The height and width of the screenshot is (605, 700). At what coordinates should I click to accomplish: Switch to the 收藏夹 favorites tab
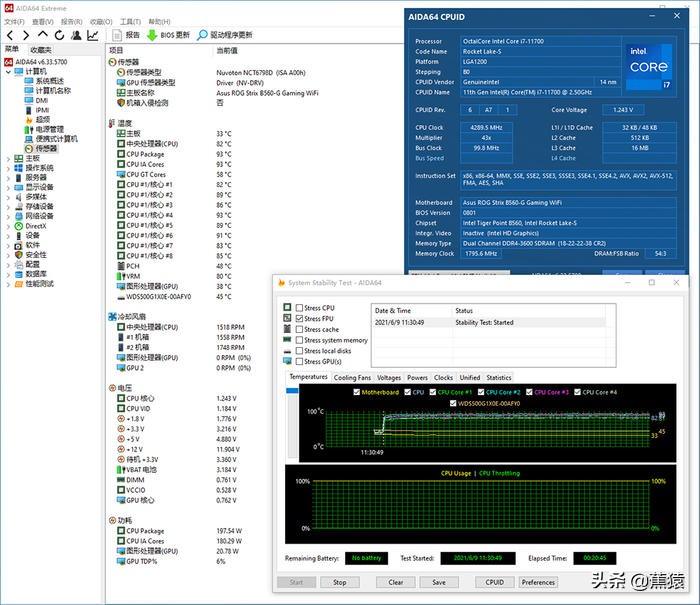point(41,50)
